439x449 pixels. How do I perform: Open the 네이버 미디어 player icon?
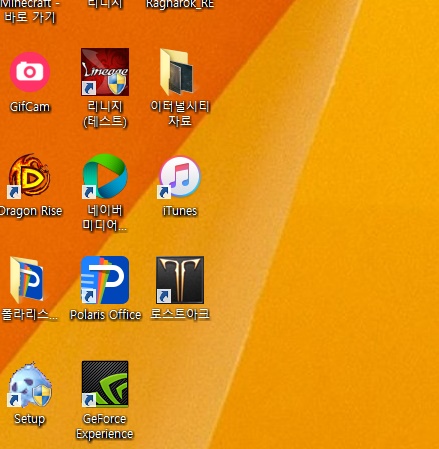105,176
